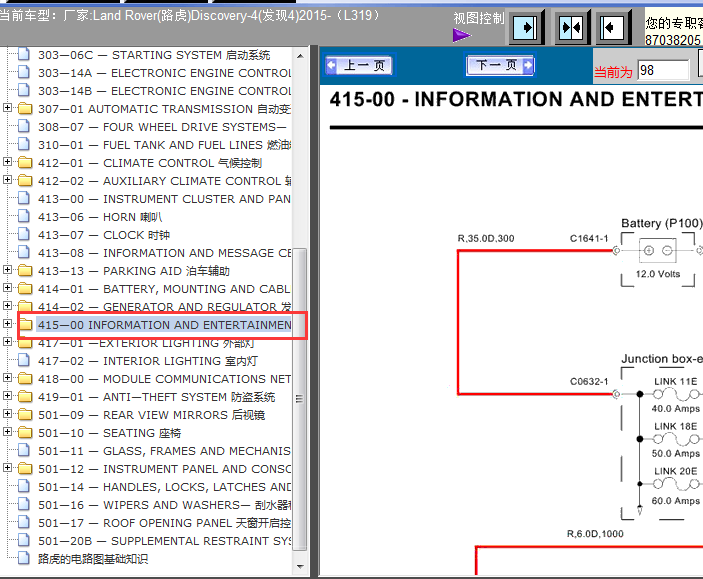Expand the 419-01 Anti-Theft System folder
Screen dimensions: 703x579
(x=7, y=396)
